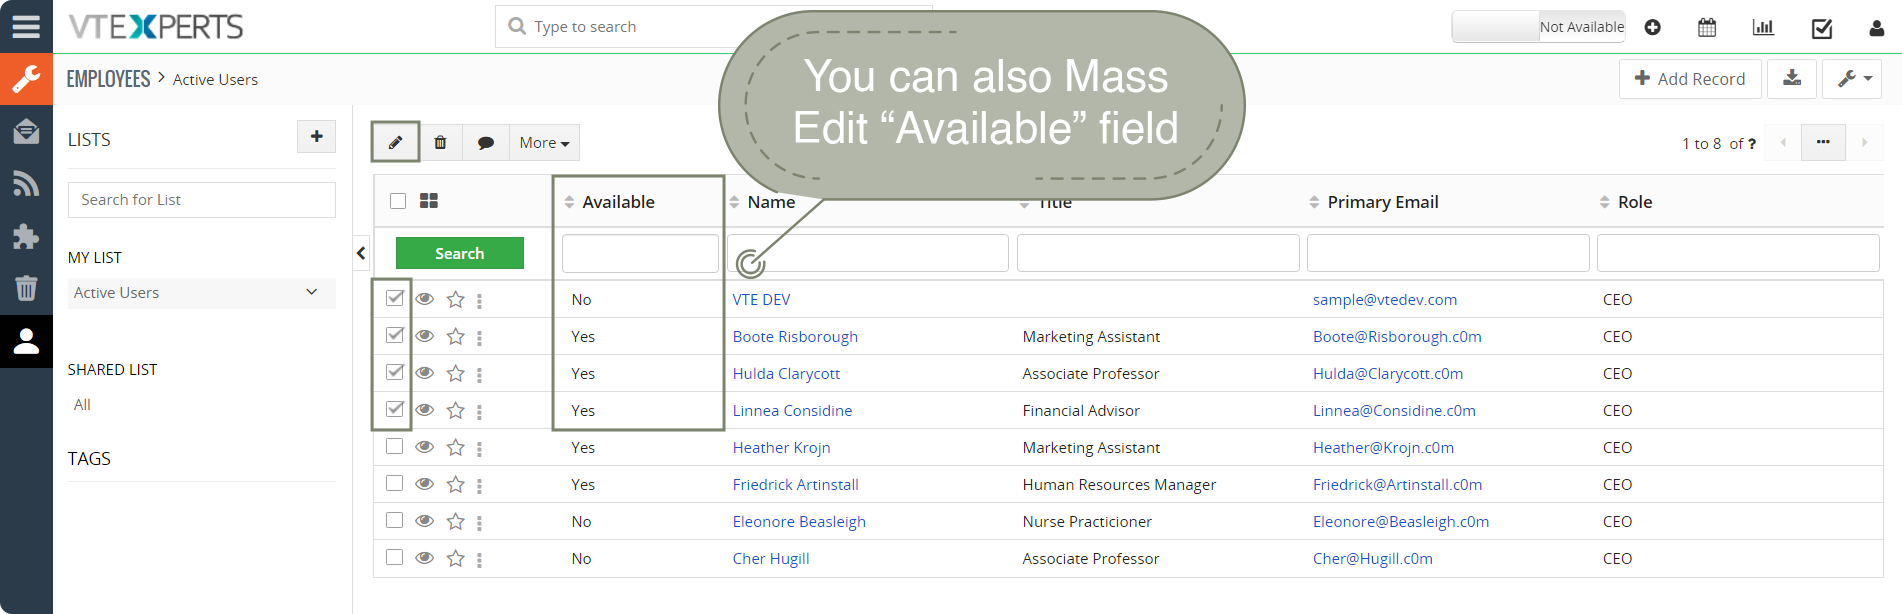Open the user profile icon

[1876, 28]
